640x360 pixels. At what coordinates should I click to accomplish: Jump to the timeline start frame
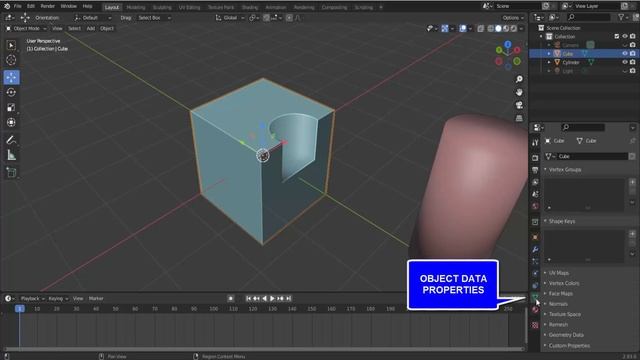point(248,299)
